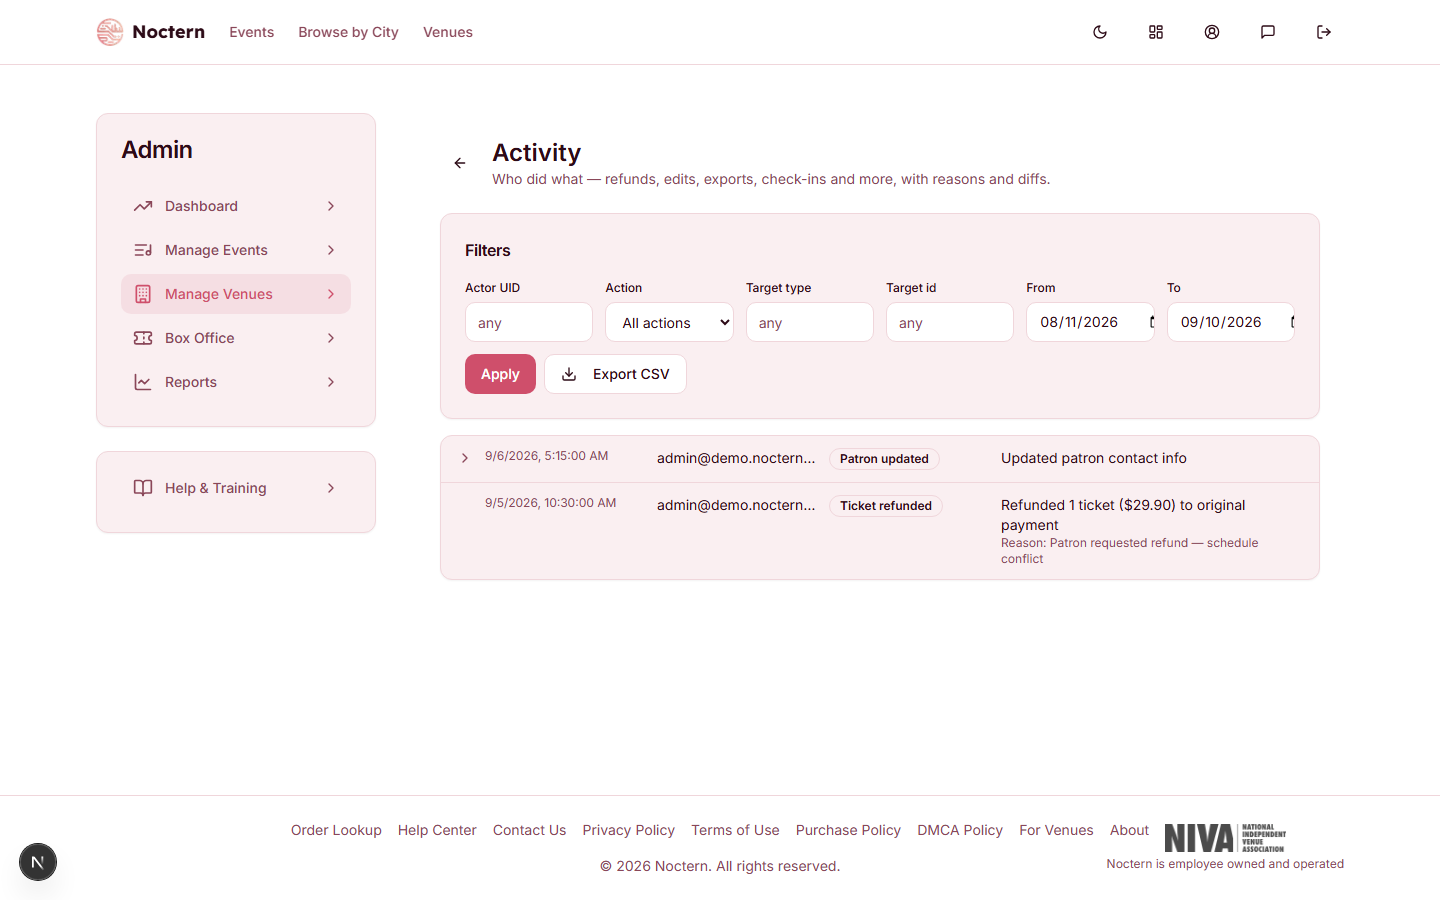Viewport: 1440px width, 900px height.
Task: Click the Manage Venues building icon
Action: tap(143, 294)
